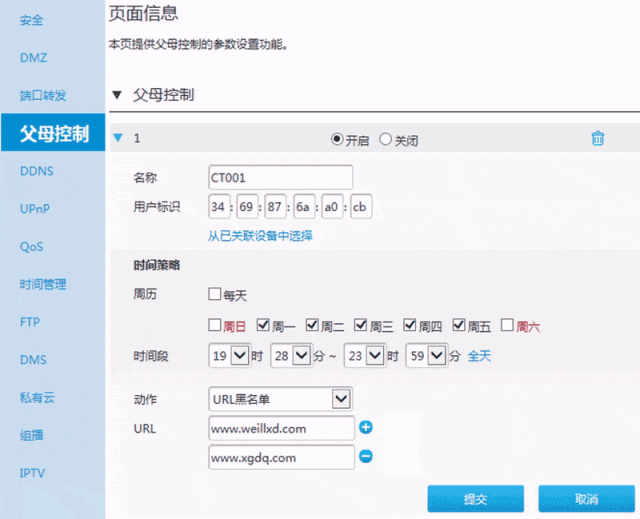Uncheck the 周三 checkbox
This screenshot has height=519, width=640.
coord(361,325)
